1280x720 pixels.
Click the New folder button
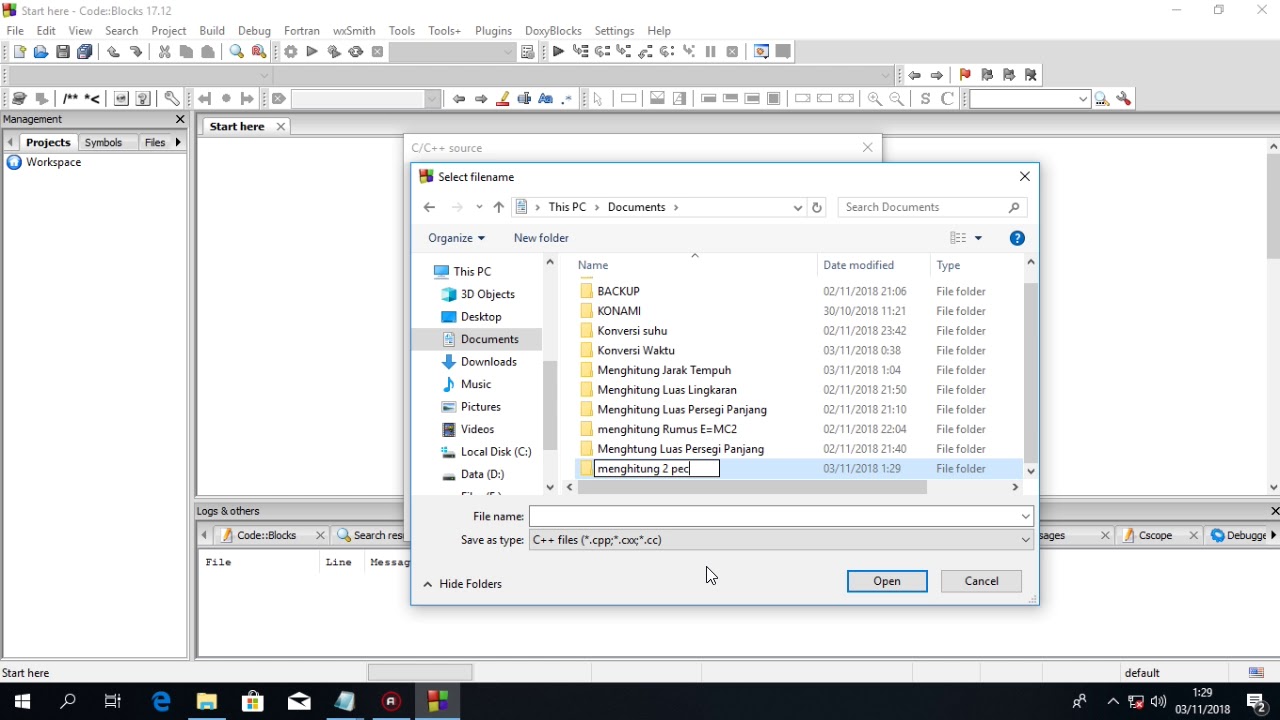[x=541, y=238]
